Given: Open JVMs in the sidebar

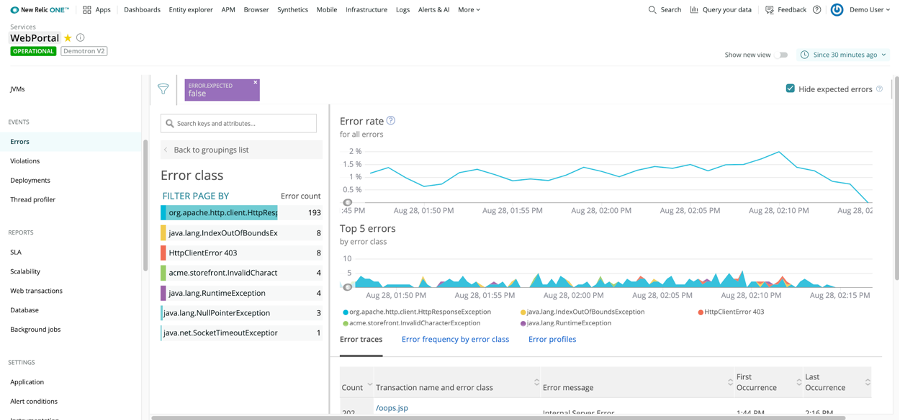Looking at the screenshot, I should point(17,89).
